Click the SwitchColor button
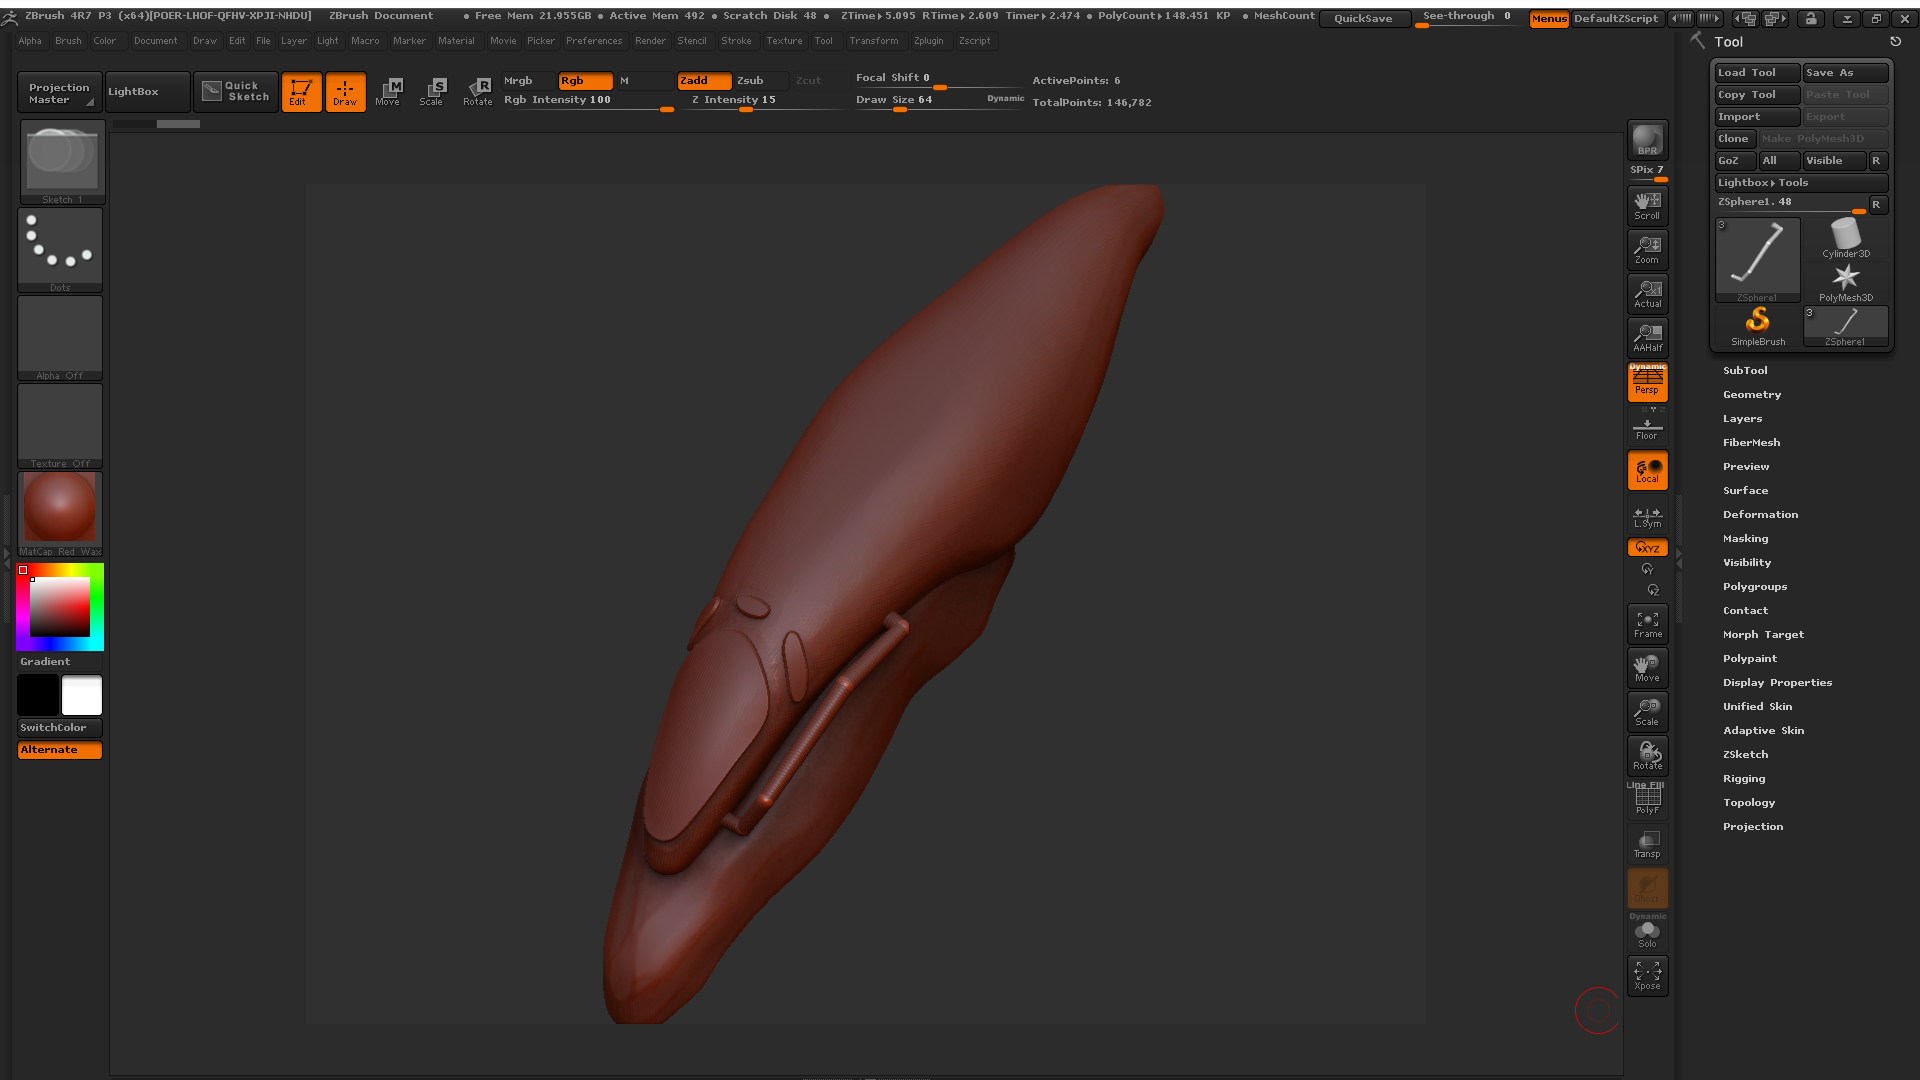The width and height of the screenshot is (1920, 1080). (x=60, y=728)
